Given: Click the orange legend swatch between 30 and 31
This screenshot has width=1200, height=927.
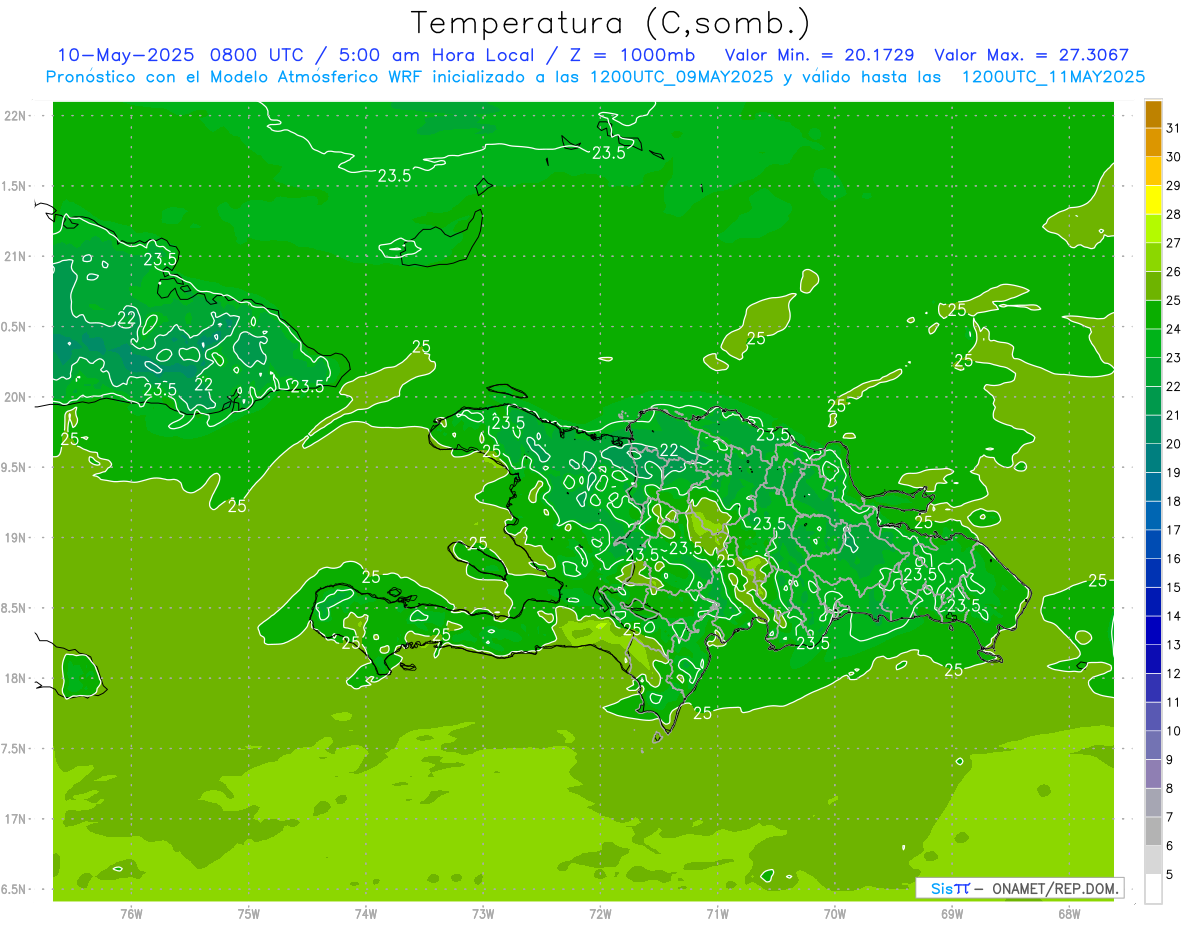Looking at the screenshot, I should (x=1153, y=143).
